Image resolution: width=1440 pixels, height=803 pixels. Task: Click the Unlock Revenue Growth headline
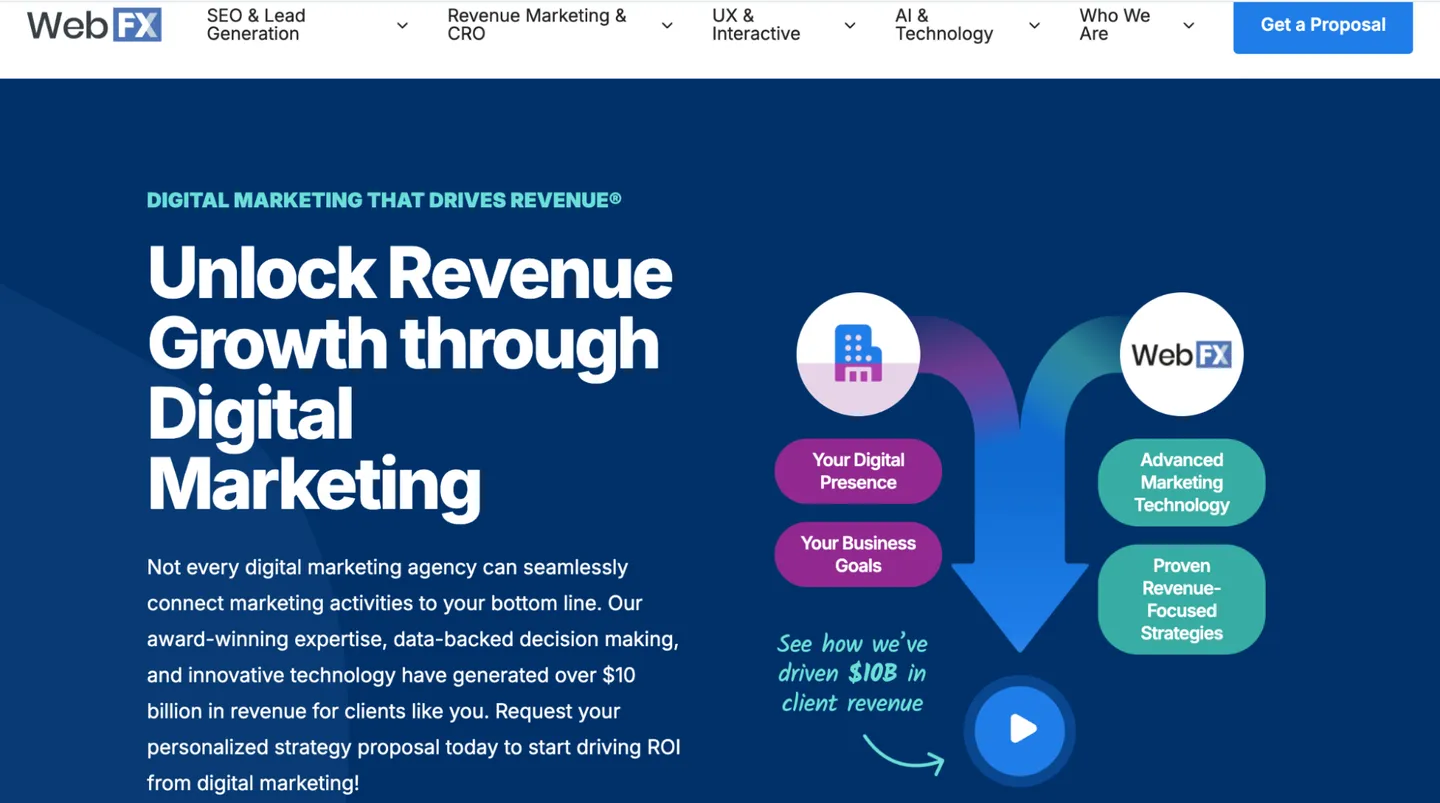point(410,378)
